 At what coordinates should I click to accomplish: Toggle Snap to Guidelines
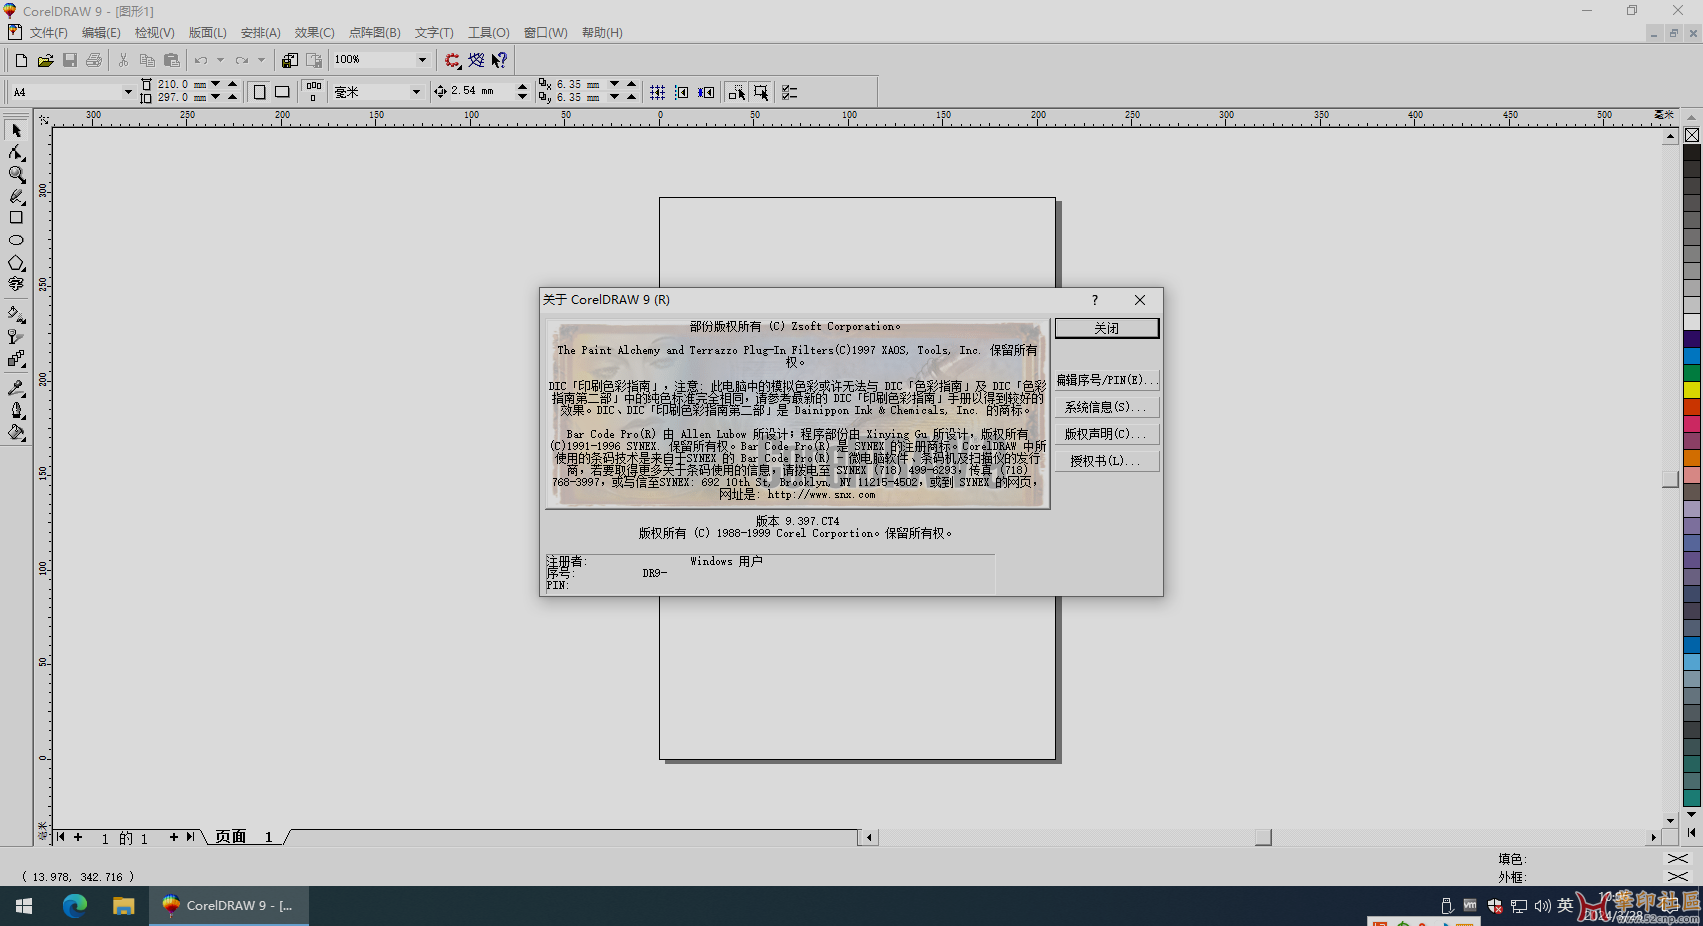[681, 92]
